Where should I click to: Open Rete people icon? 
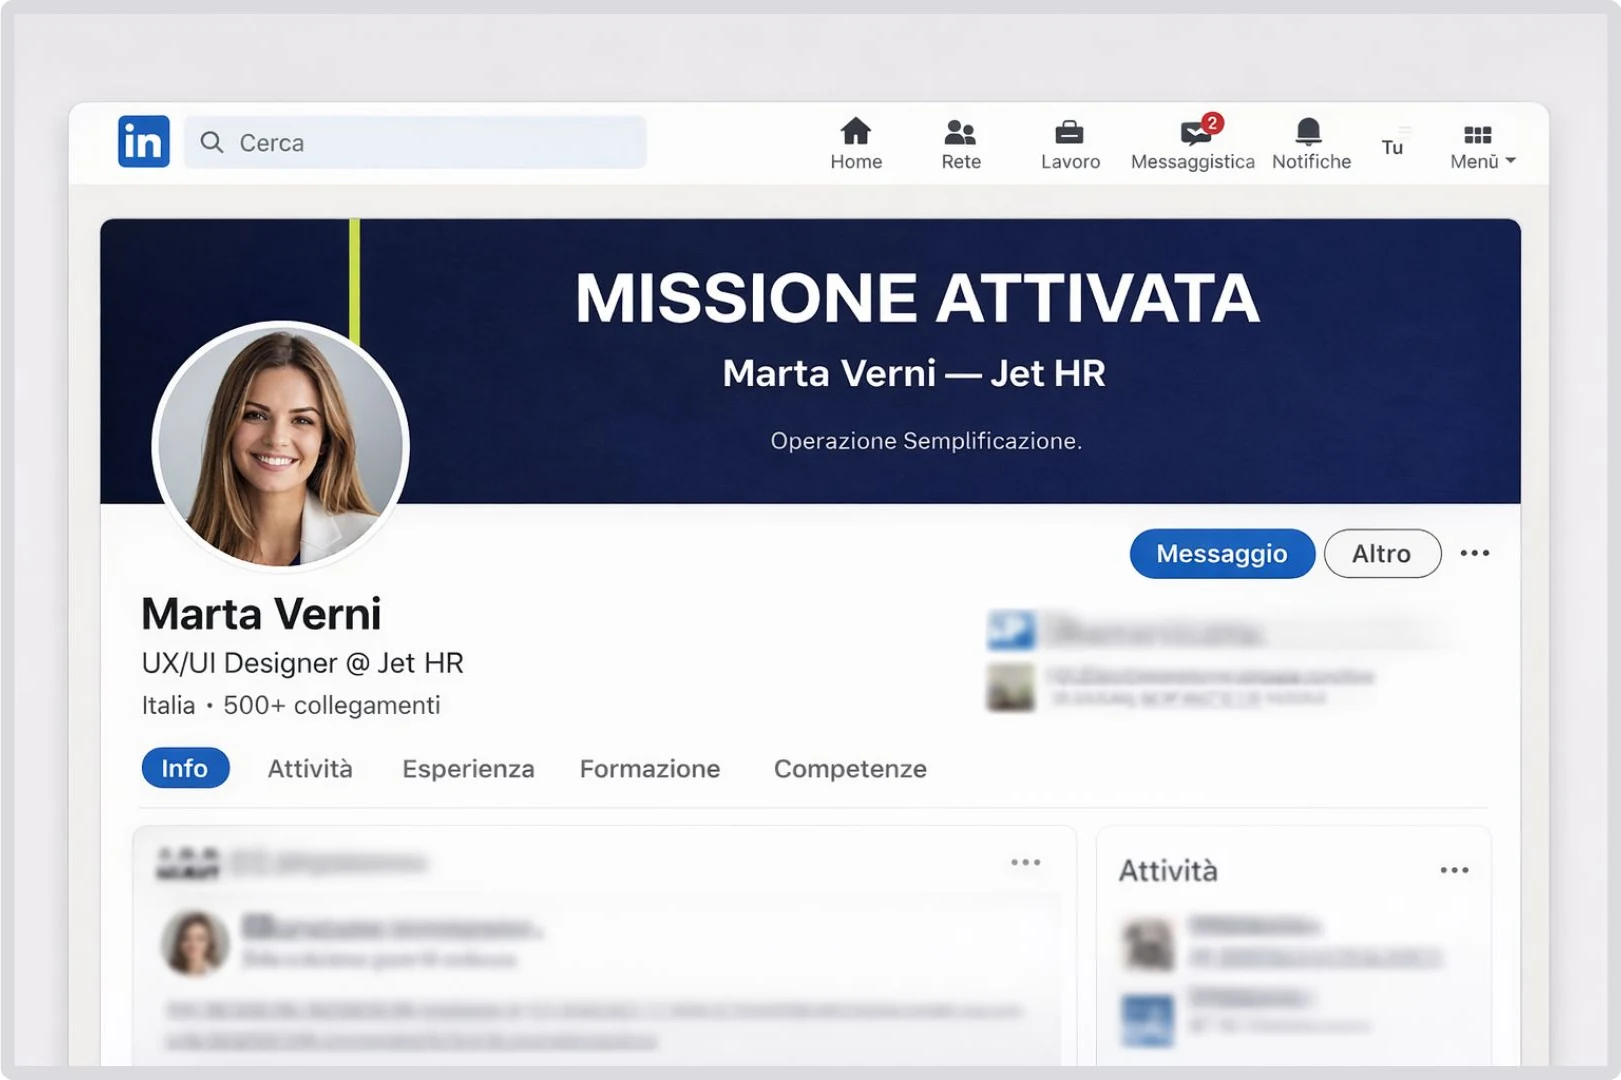tap(960, 132)
